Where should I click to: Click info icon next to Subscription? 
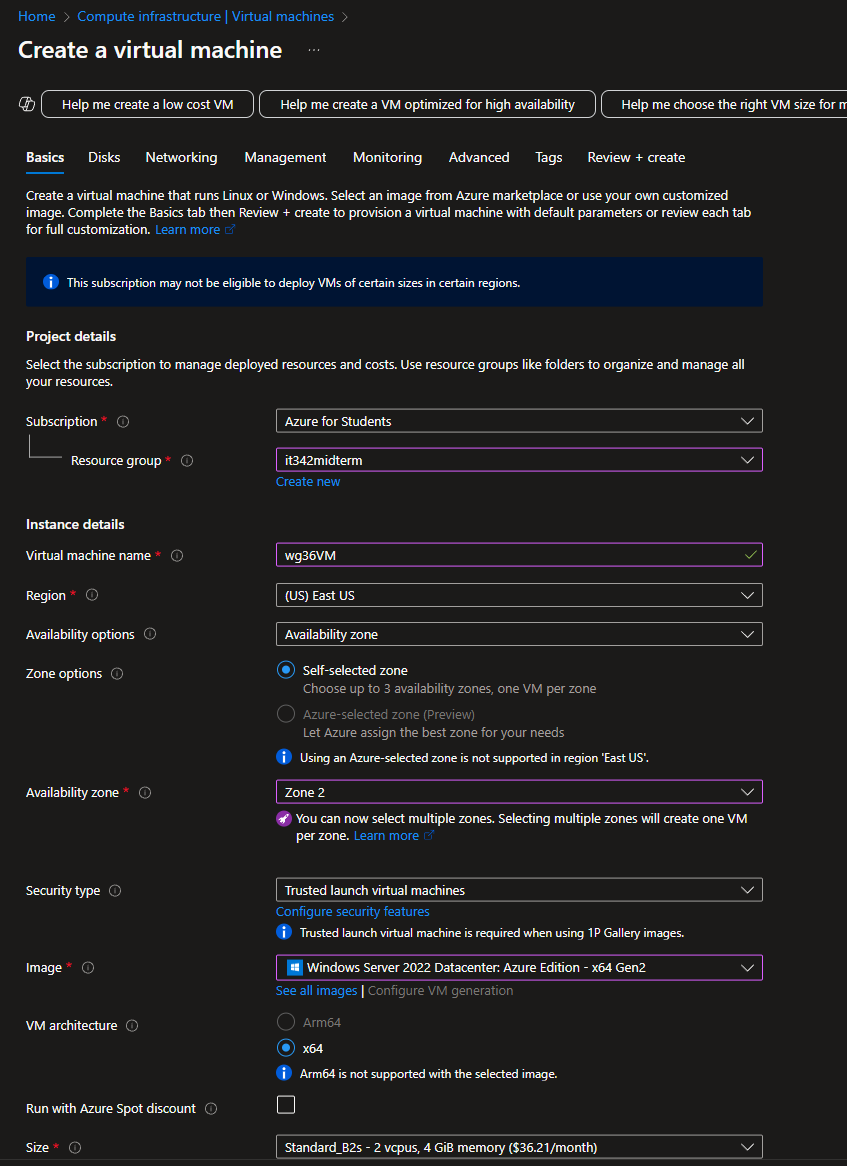123,422
